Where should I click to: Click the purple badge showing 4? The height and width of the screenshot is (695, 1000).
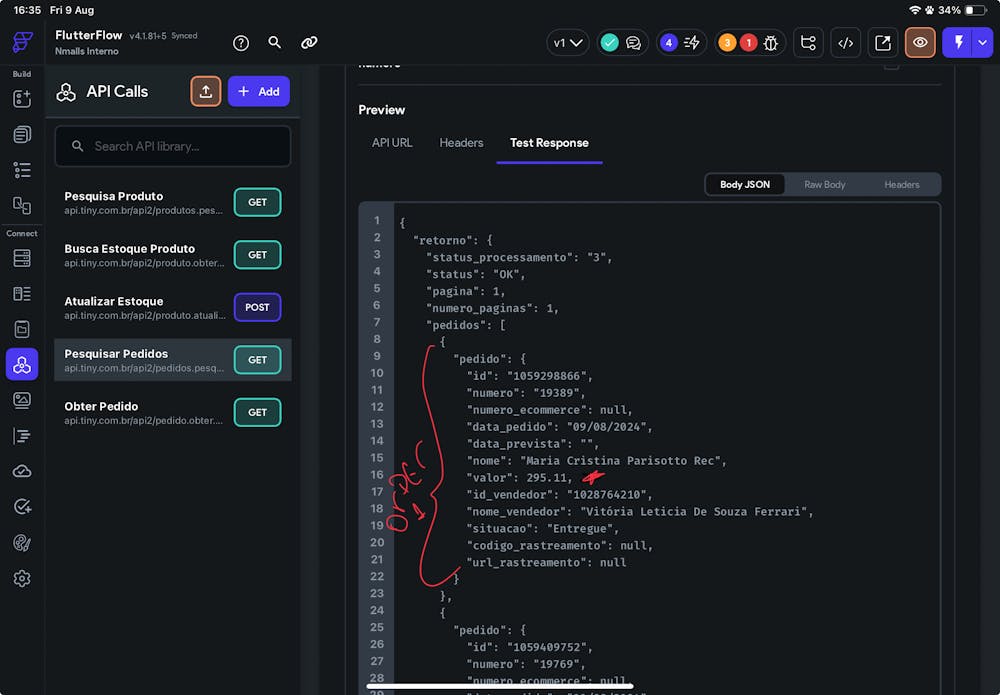[x=668, y=43]
